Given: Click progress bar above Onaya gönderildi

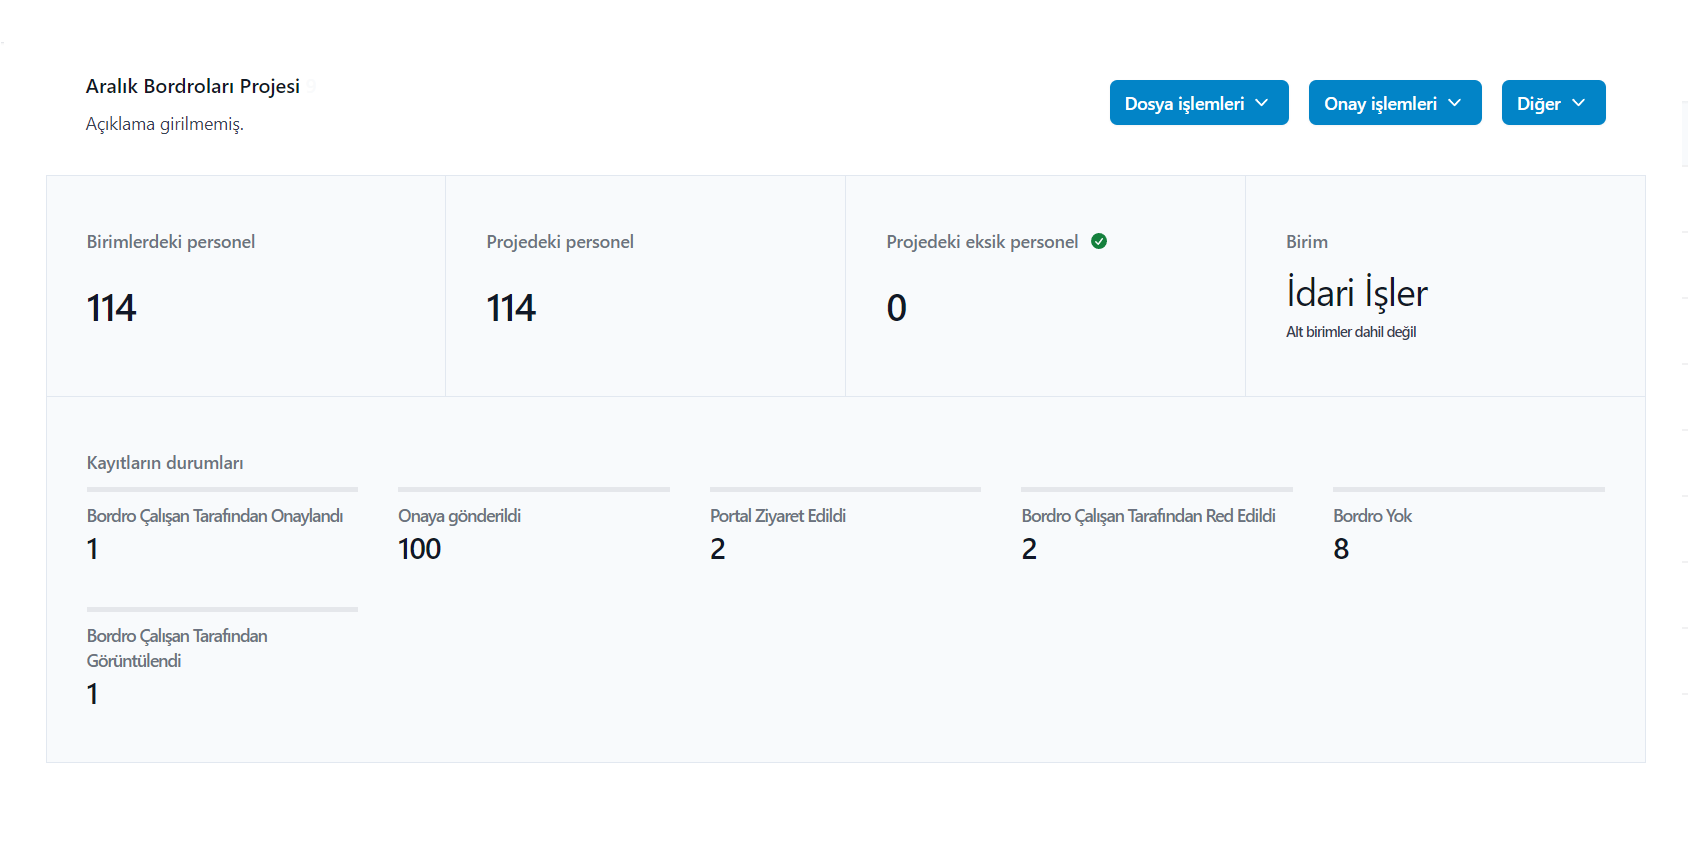Looking at the screenshot, I should click(534, 489).
